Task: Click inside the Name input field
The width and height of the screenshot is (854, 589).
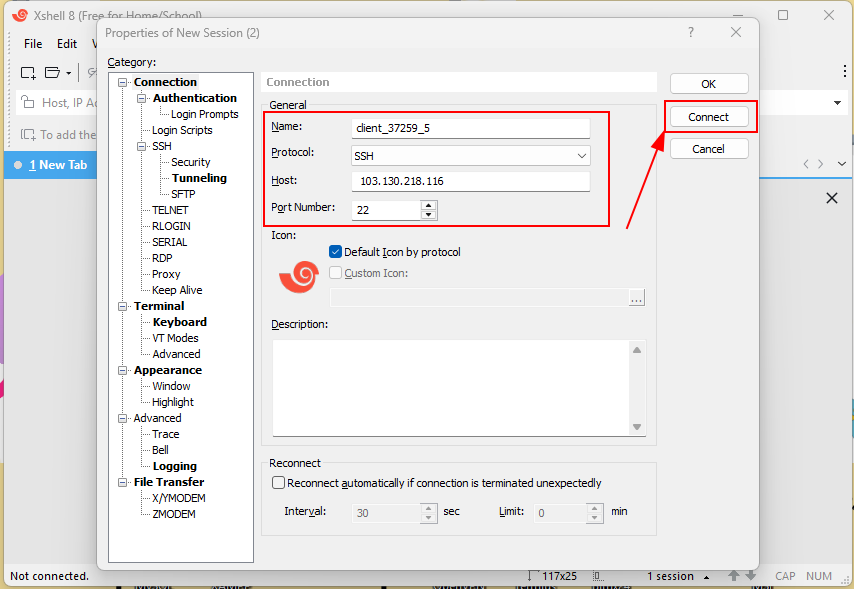Action: (x=470, y=127)
